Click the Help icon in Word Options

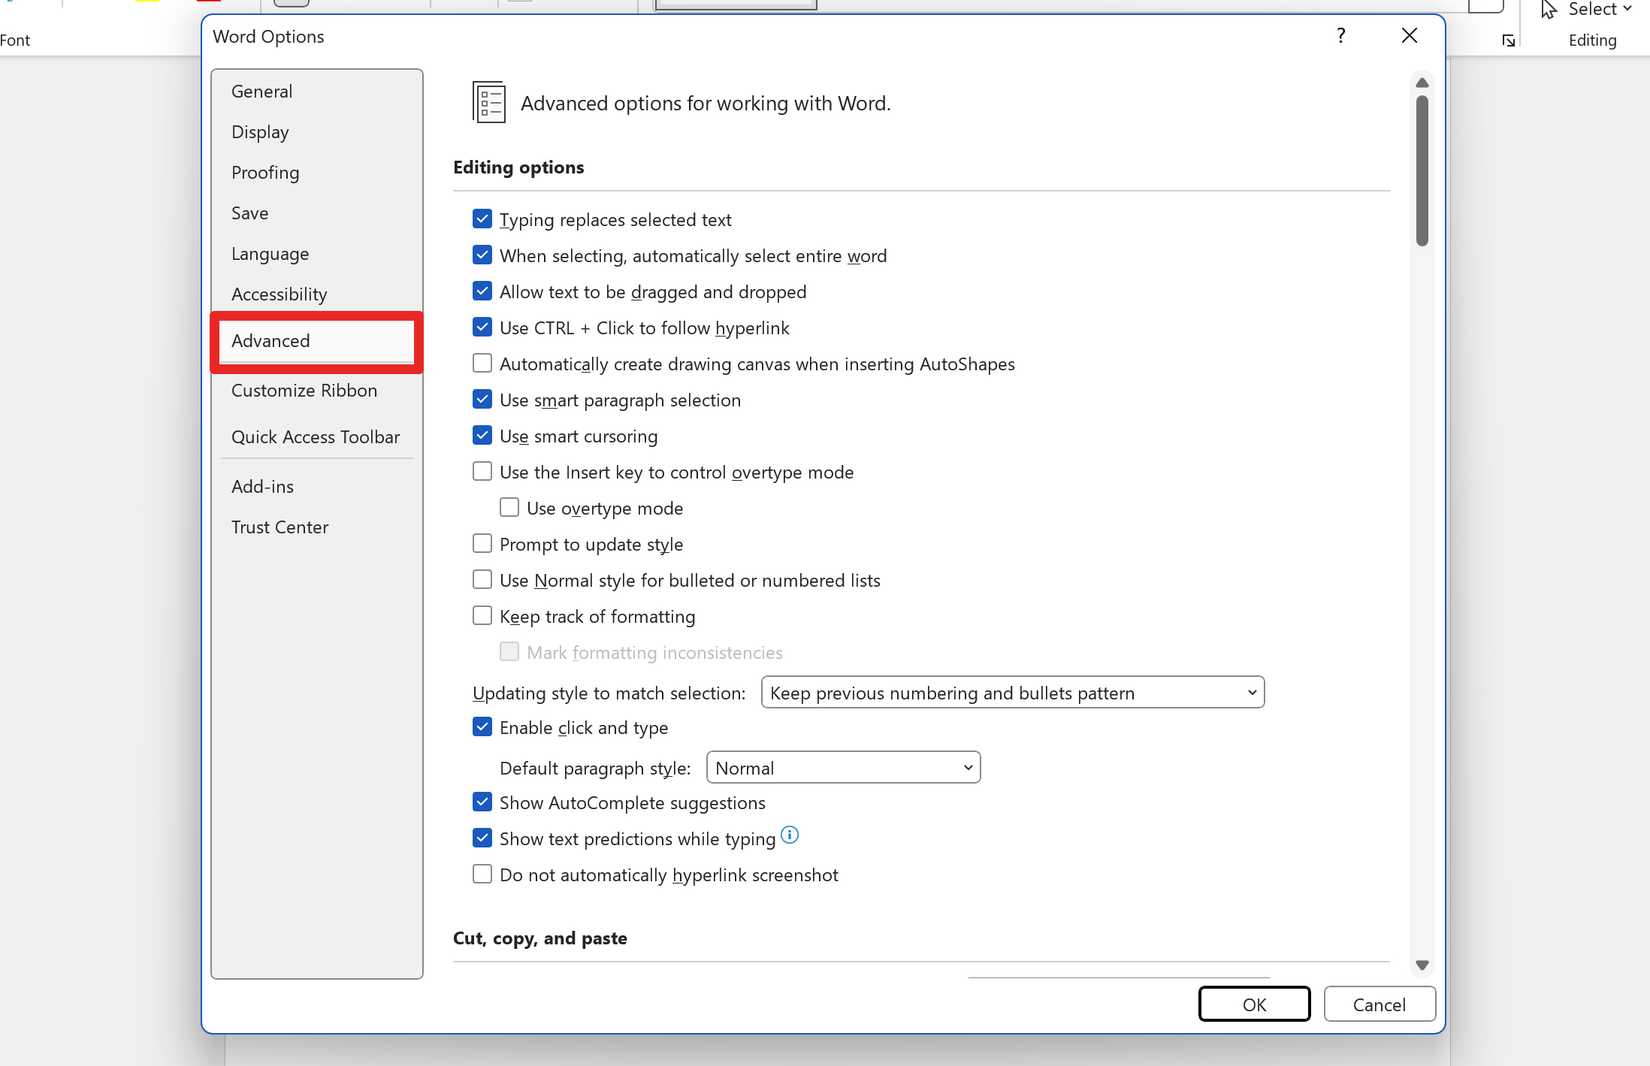coord(1341,35)
